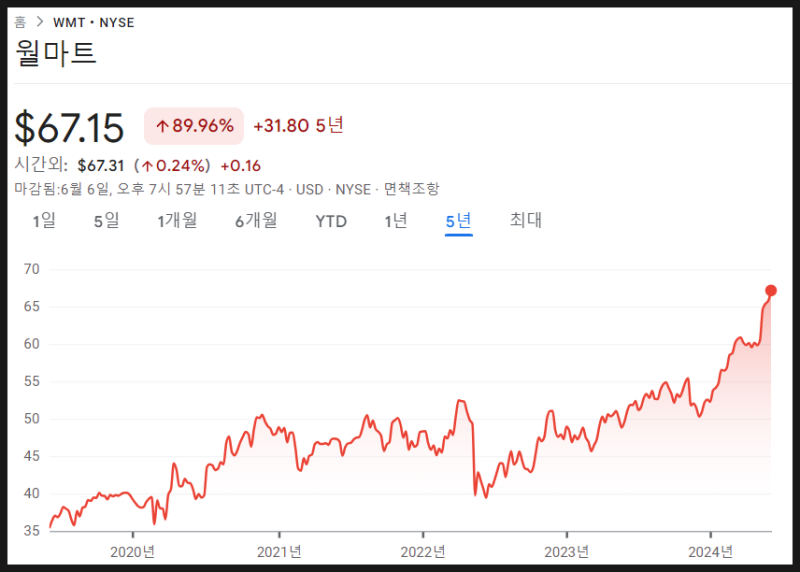The width and height of the screenshot is (800, 572).
Task: Click the 60 y-axis label
Action: (x=32, y=344)
